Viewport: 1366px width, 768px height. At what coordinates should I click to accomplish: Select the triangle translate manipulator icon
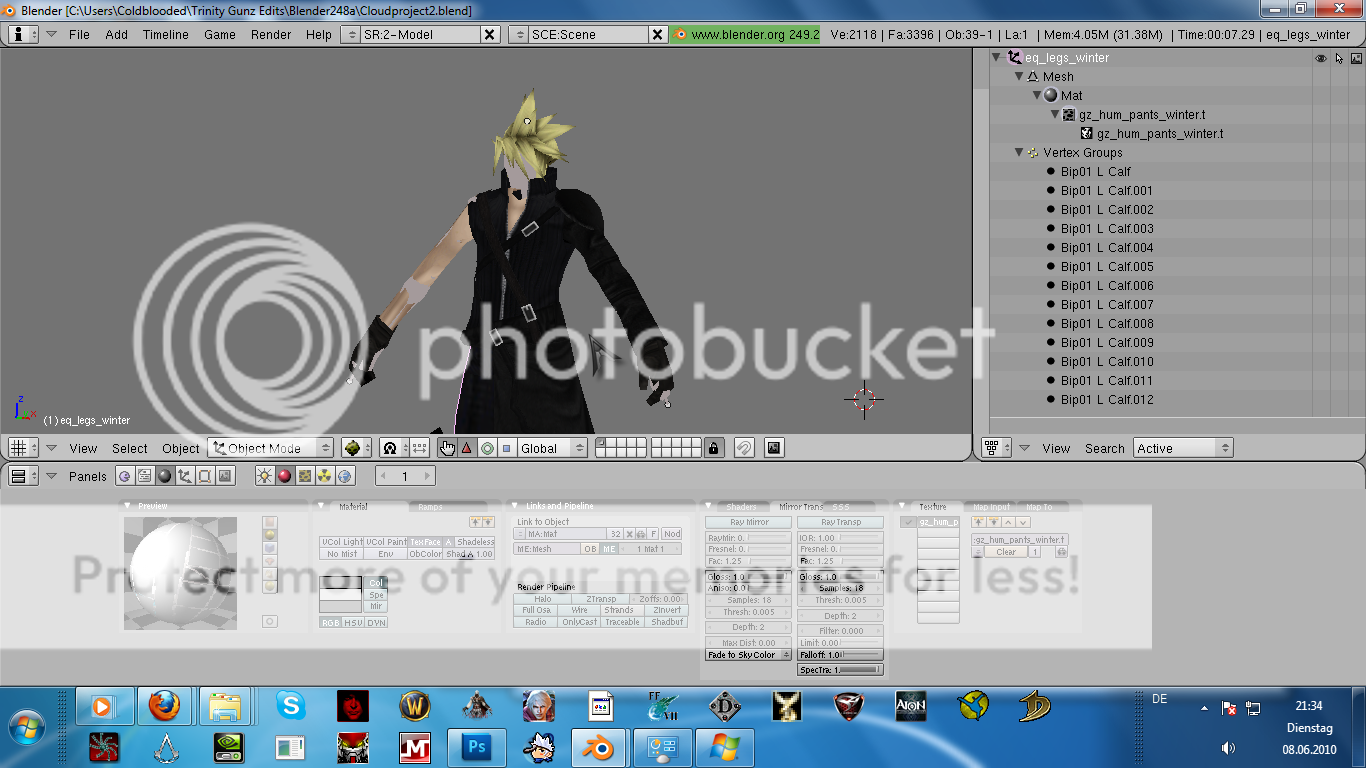(467, 448)
